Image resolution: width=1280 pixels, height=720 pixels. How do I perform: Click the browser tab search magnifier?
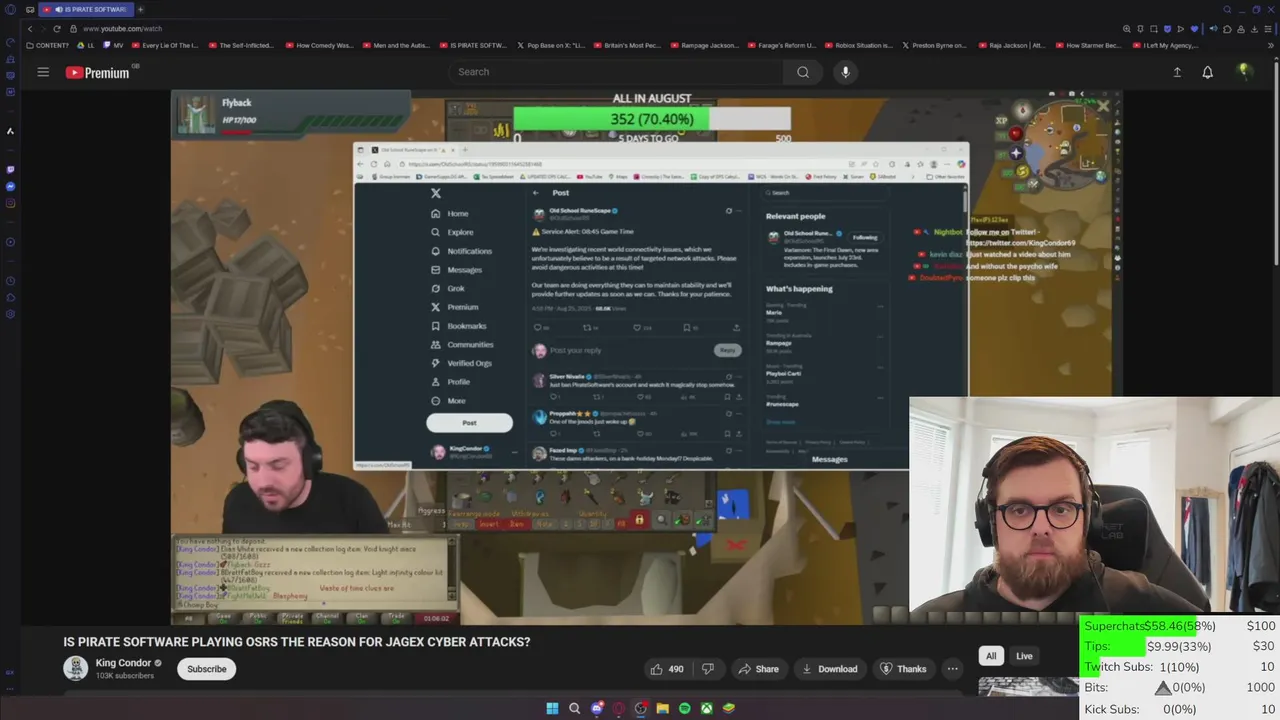coord(1227,9)
